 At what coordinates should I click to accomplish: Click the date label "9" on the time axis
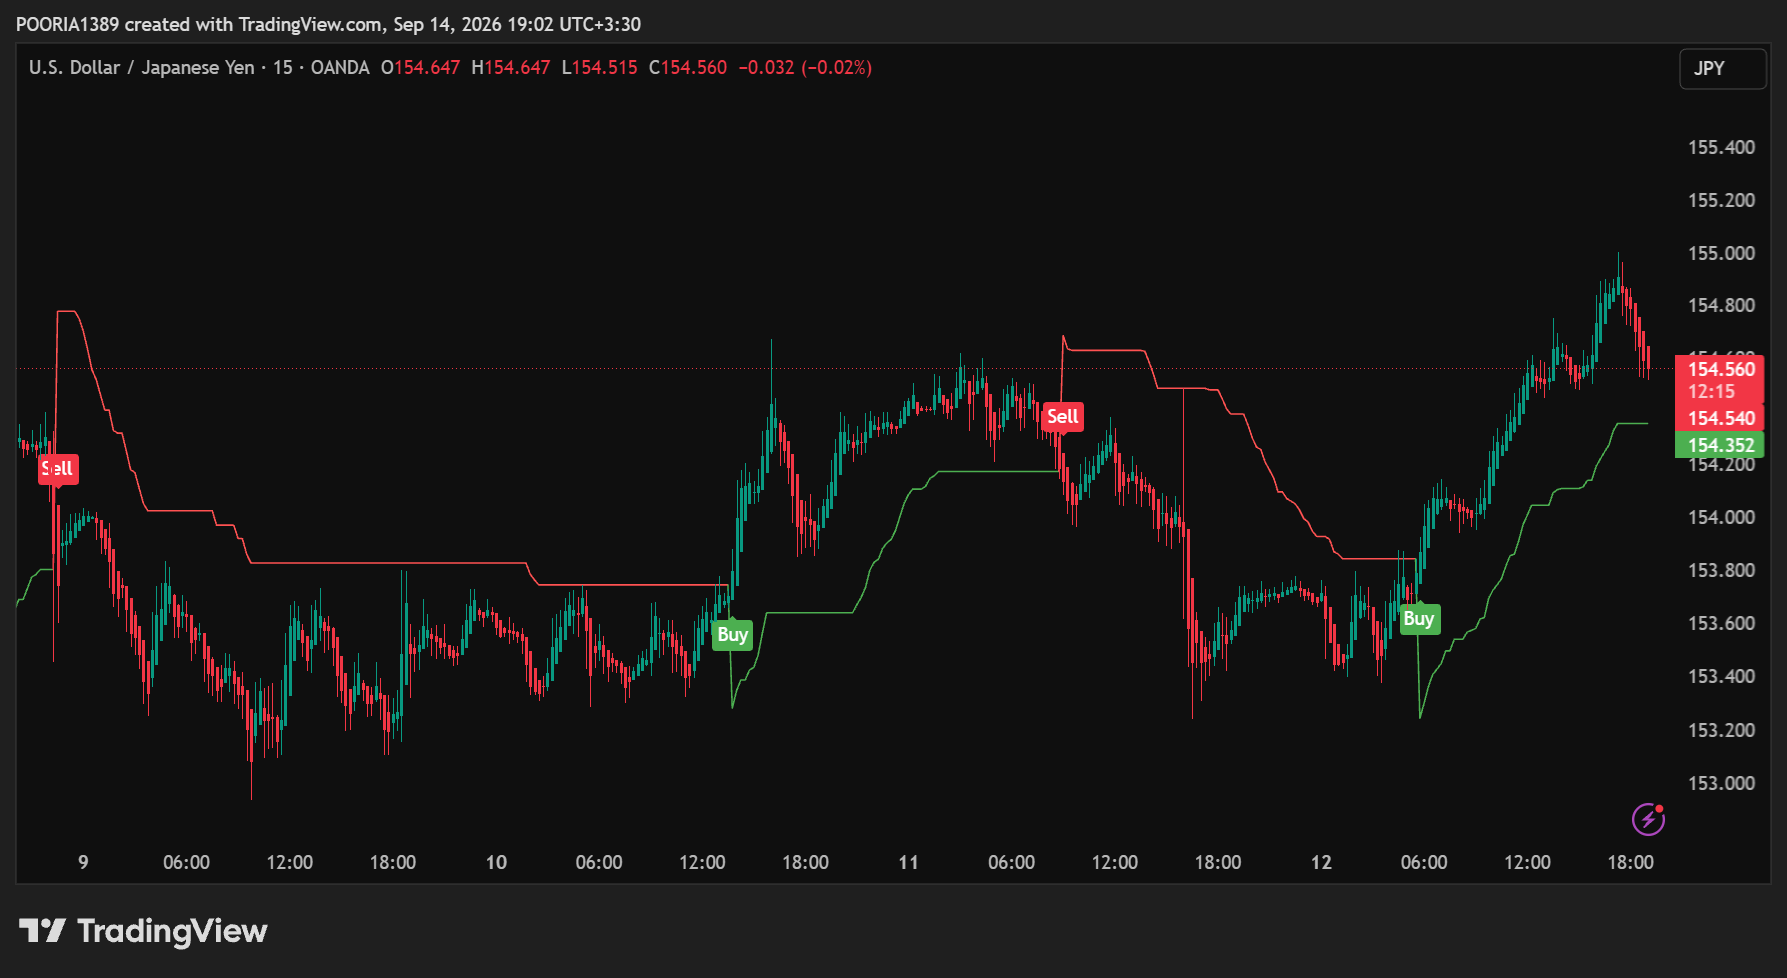(83, 862)
